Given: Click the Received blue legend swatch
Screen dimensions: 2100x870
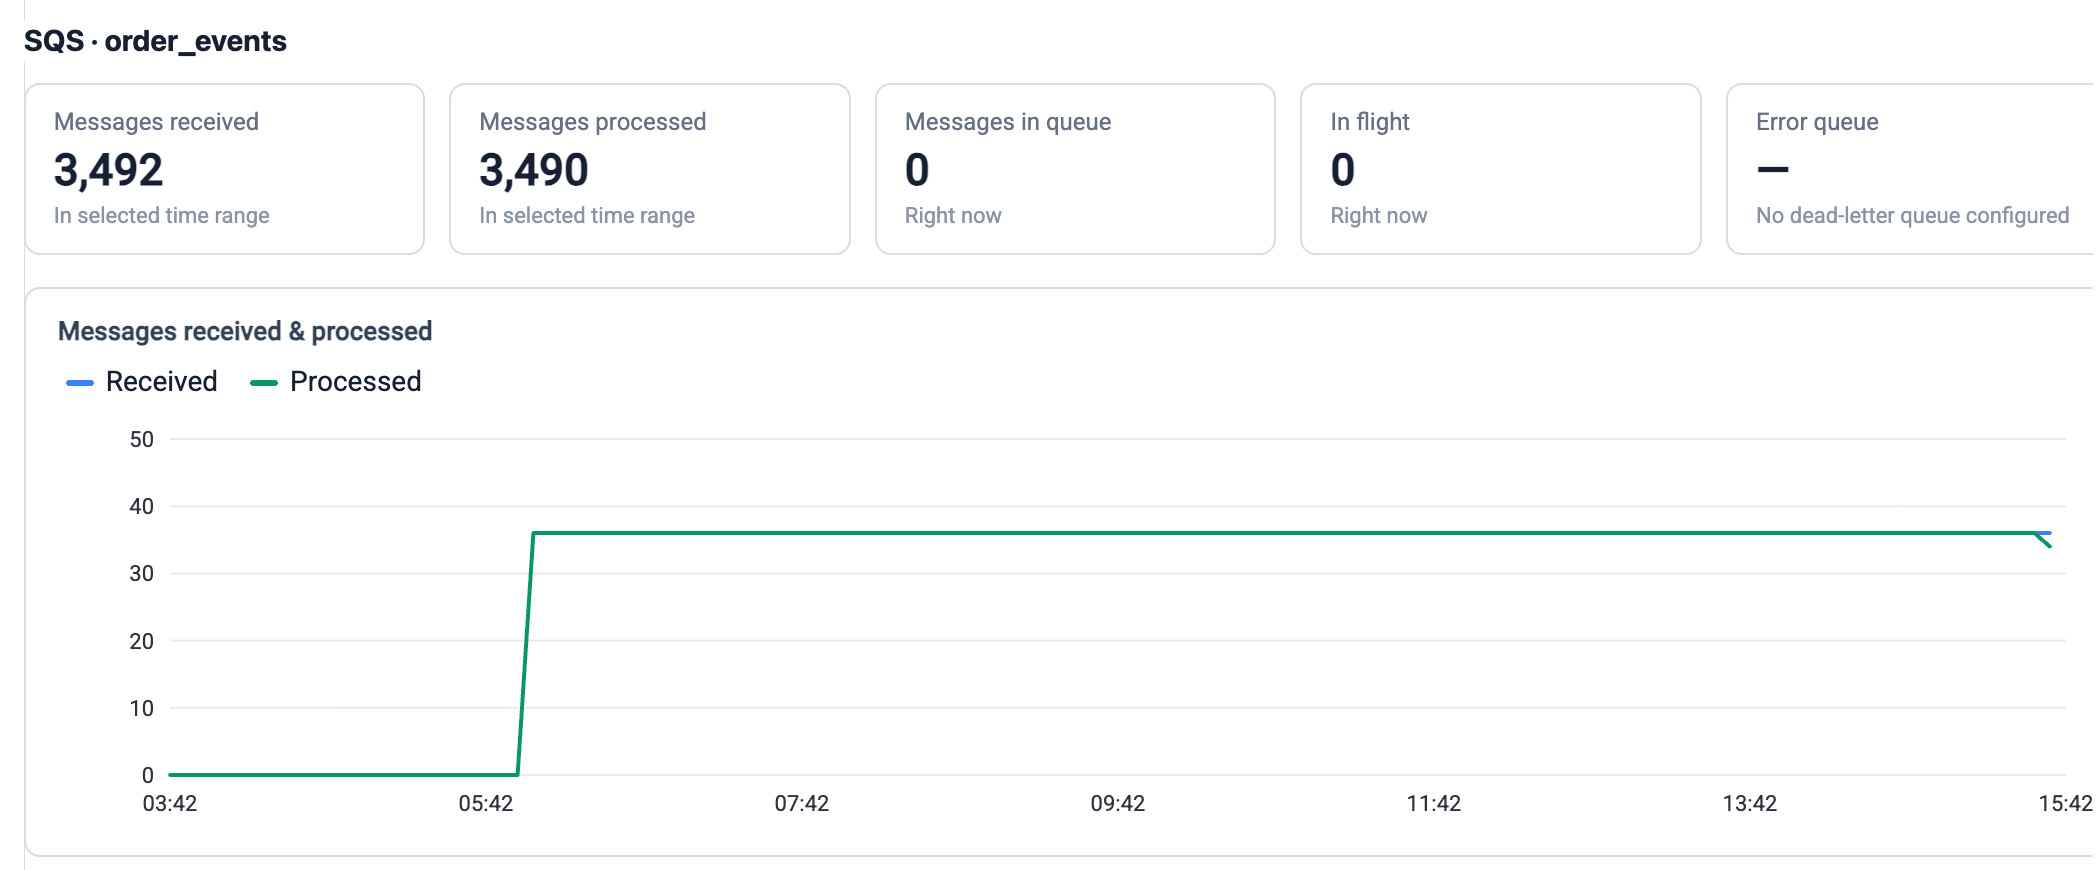Looking at the screenshot, I should 80,383.
